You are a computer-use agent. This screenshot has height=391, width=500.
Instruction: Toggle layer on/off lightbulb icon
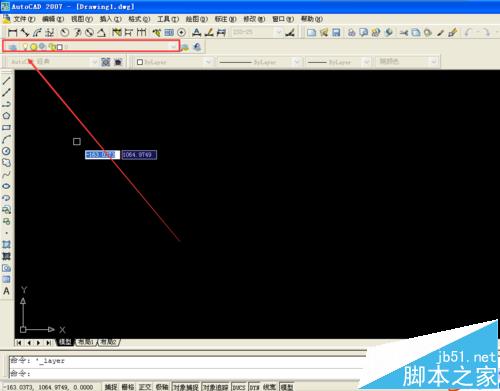25,47
